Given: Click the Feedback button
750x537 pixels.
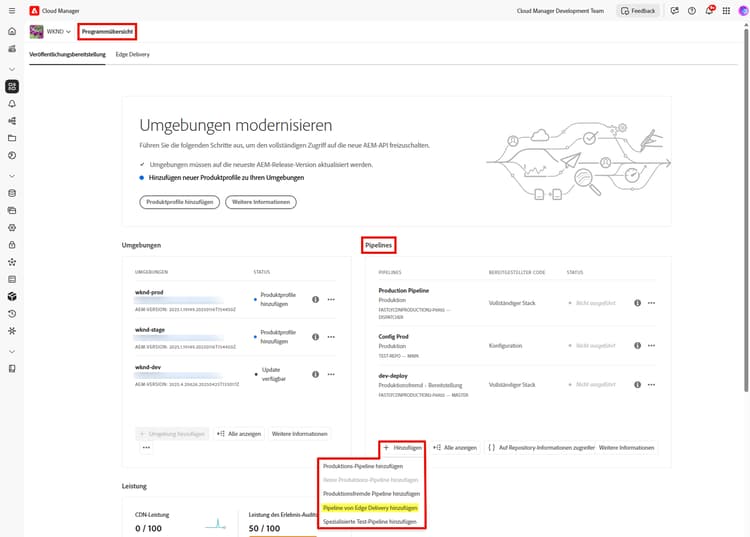Looking at the screenshot, I should coord(638,11).
